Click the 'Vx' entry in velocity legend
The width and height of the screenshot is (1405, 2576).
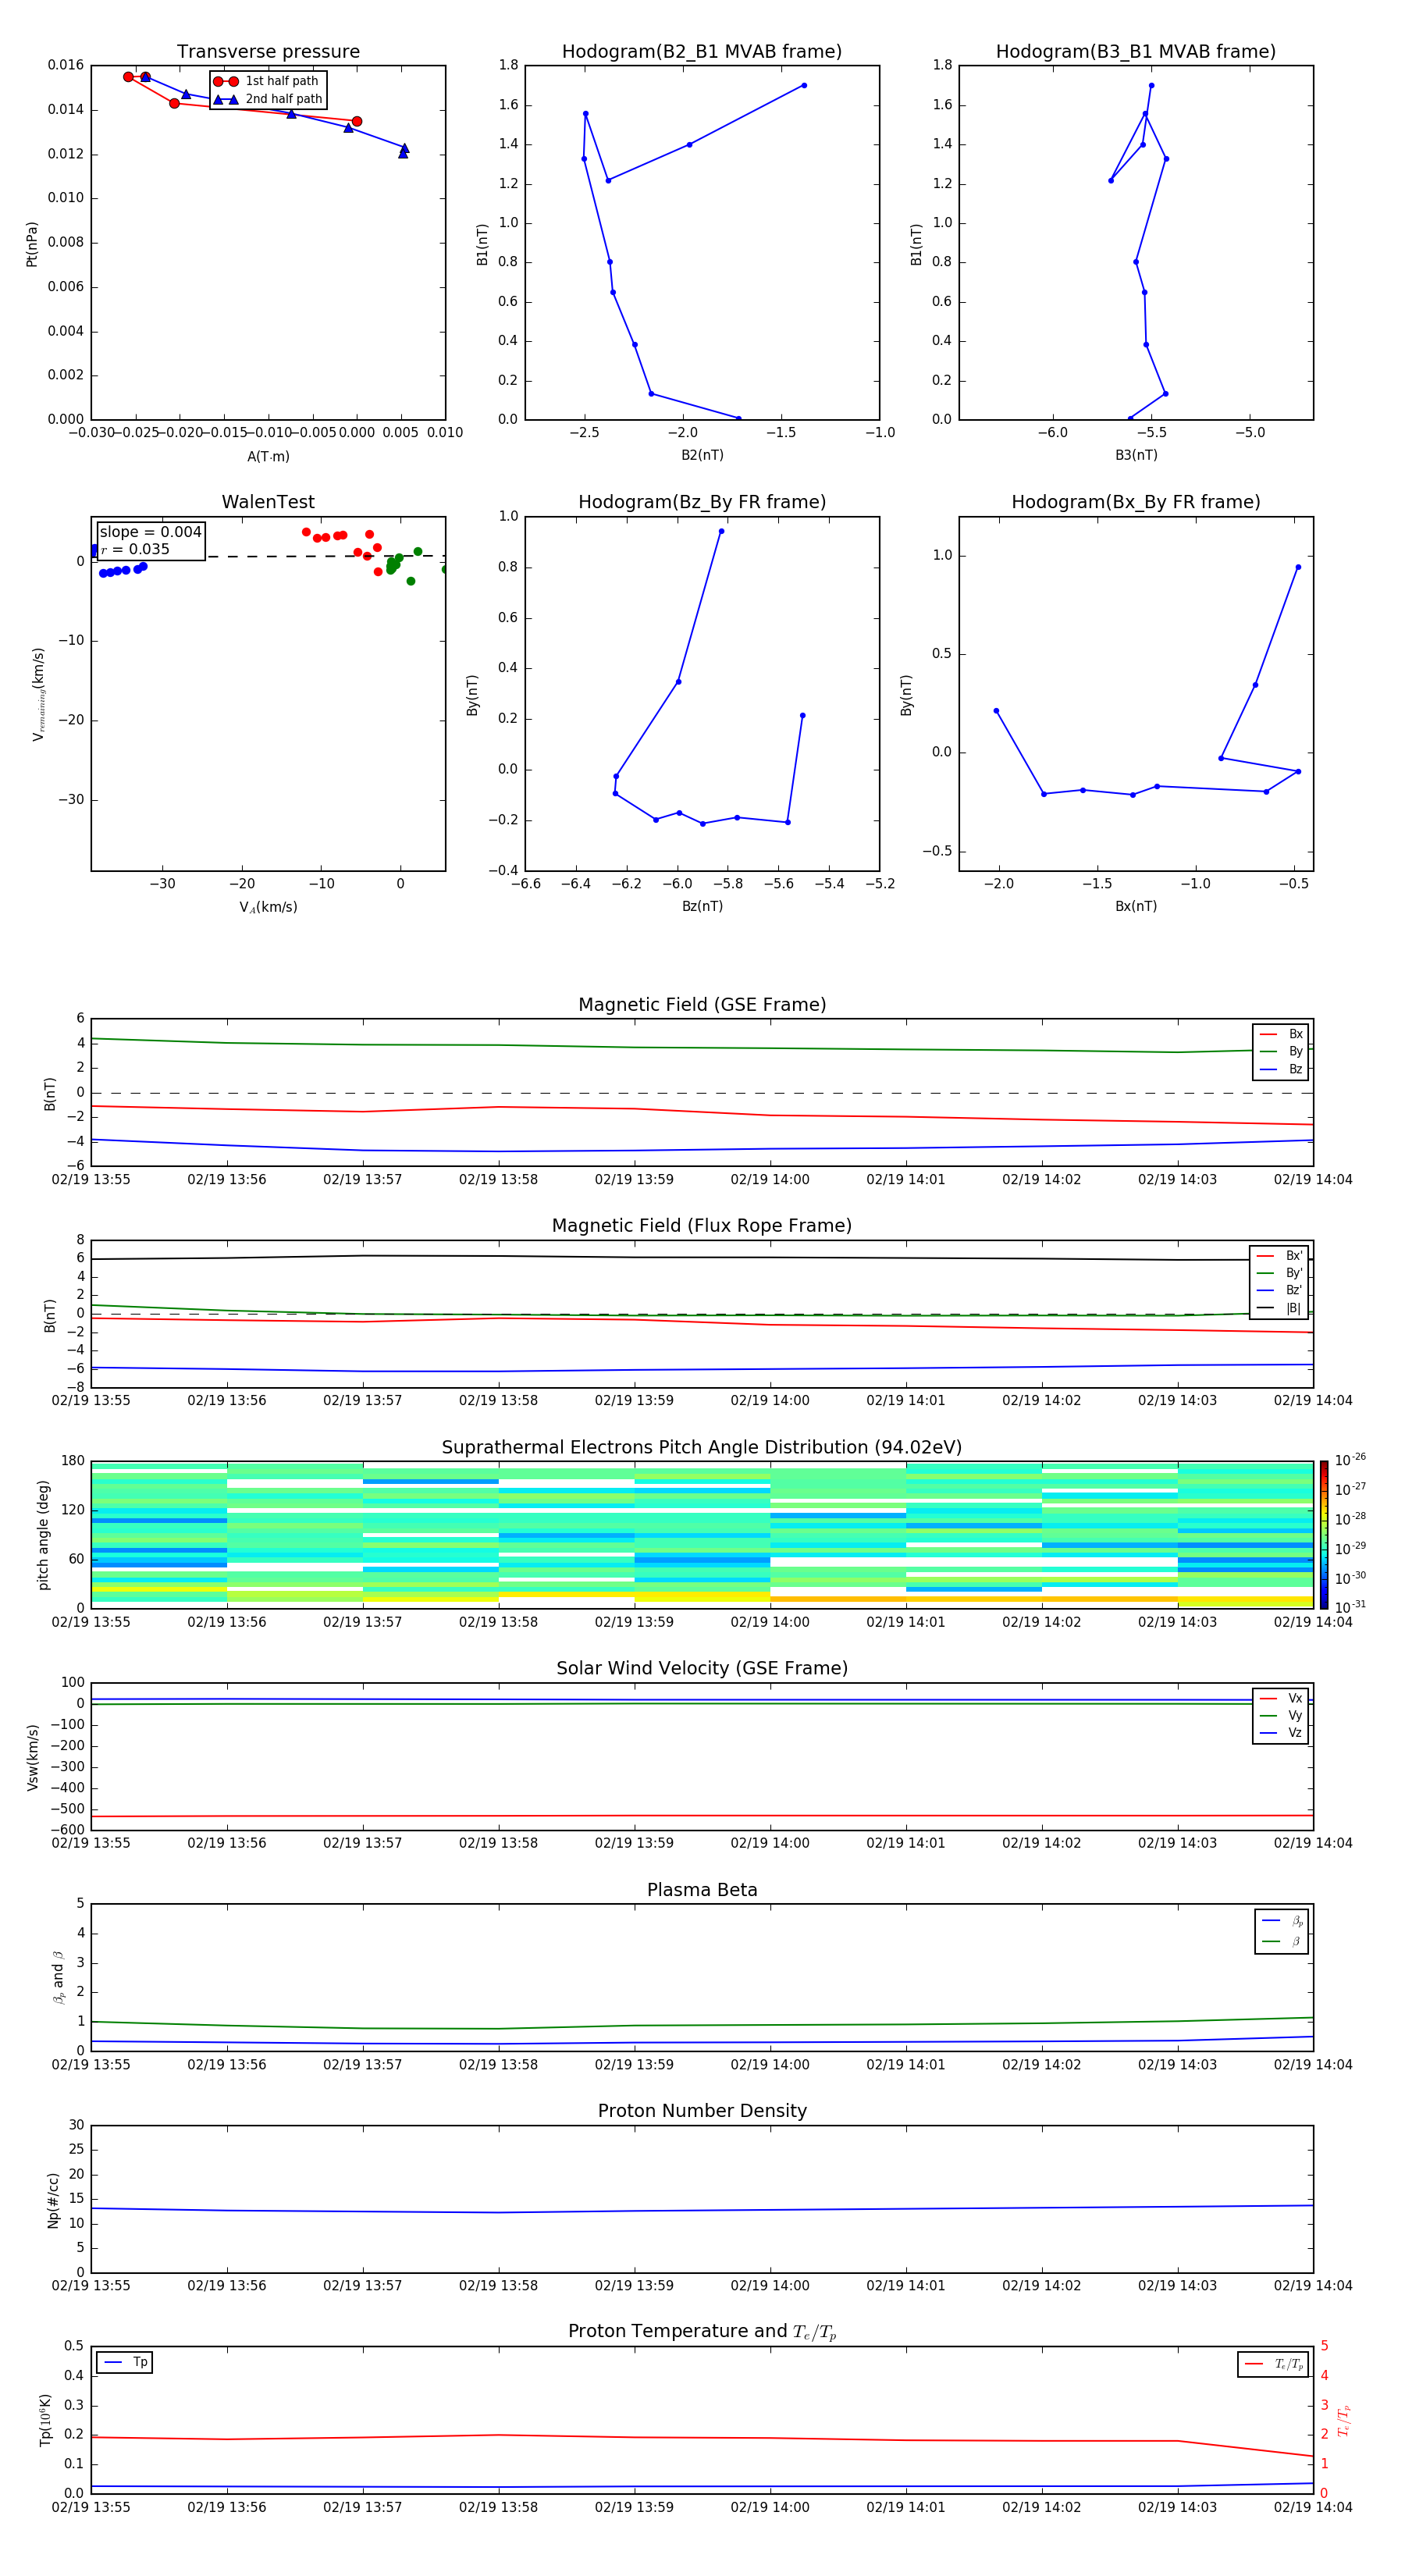(1281, 1698)
